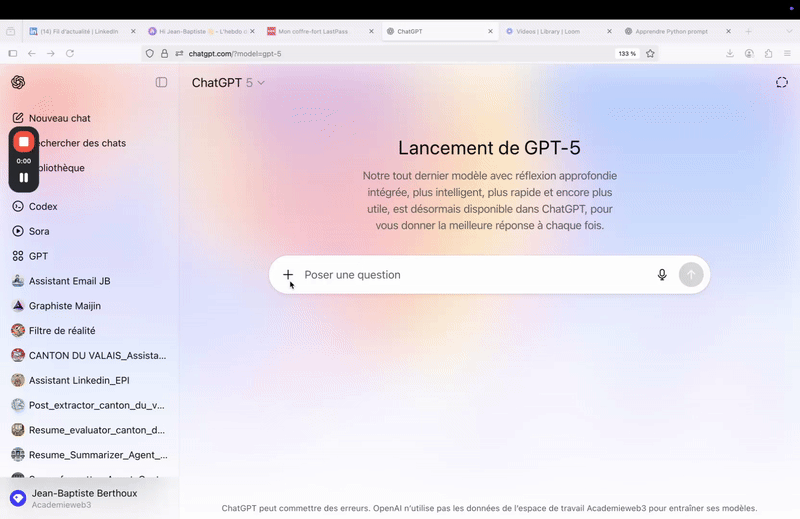Click the send arrow button
The image size is (800, 519).
(x=691, y=275)
